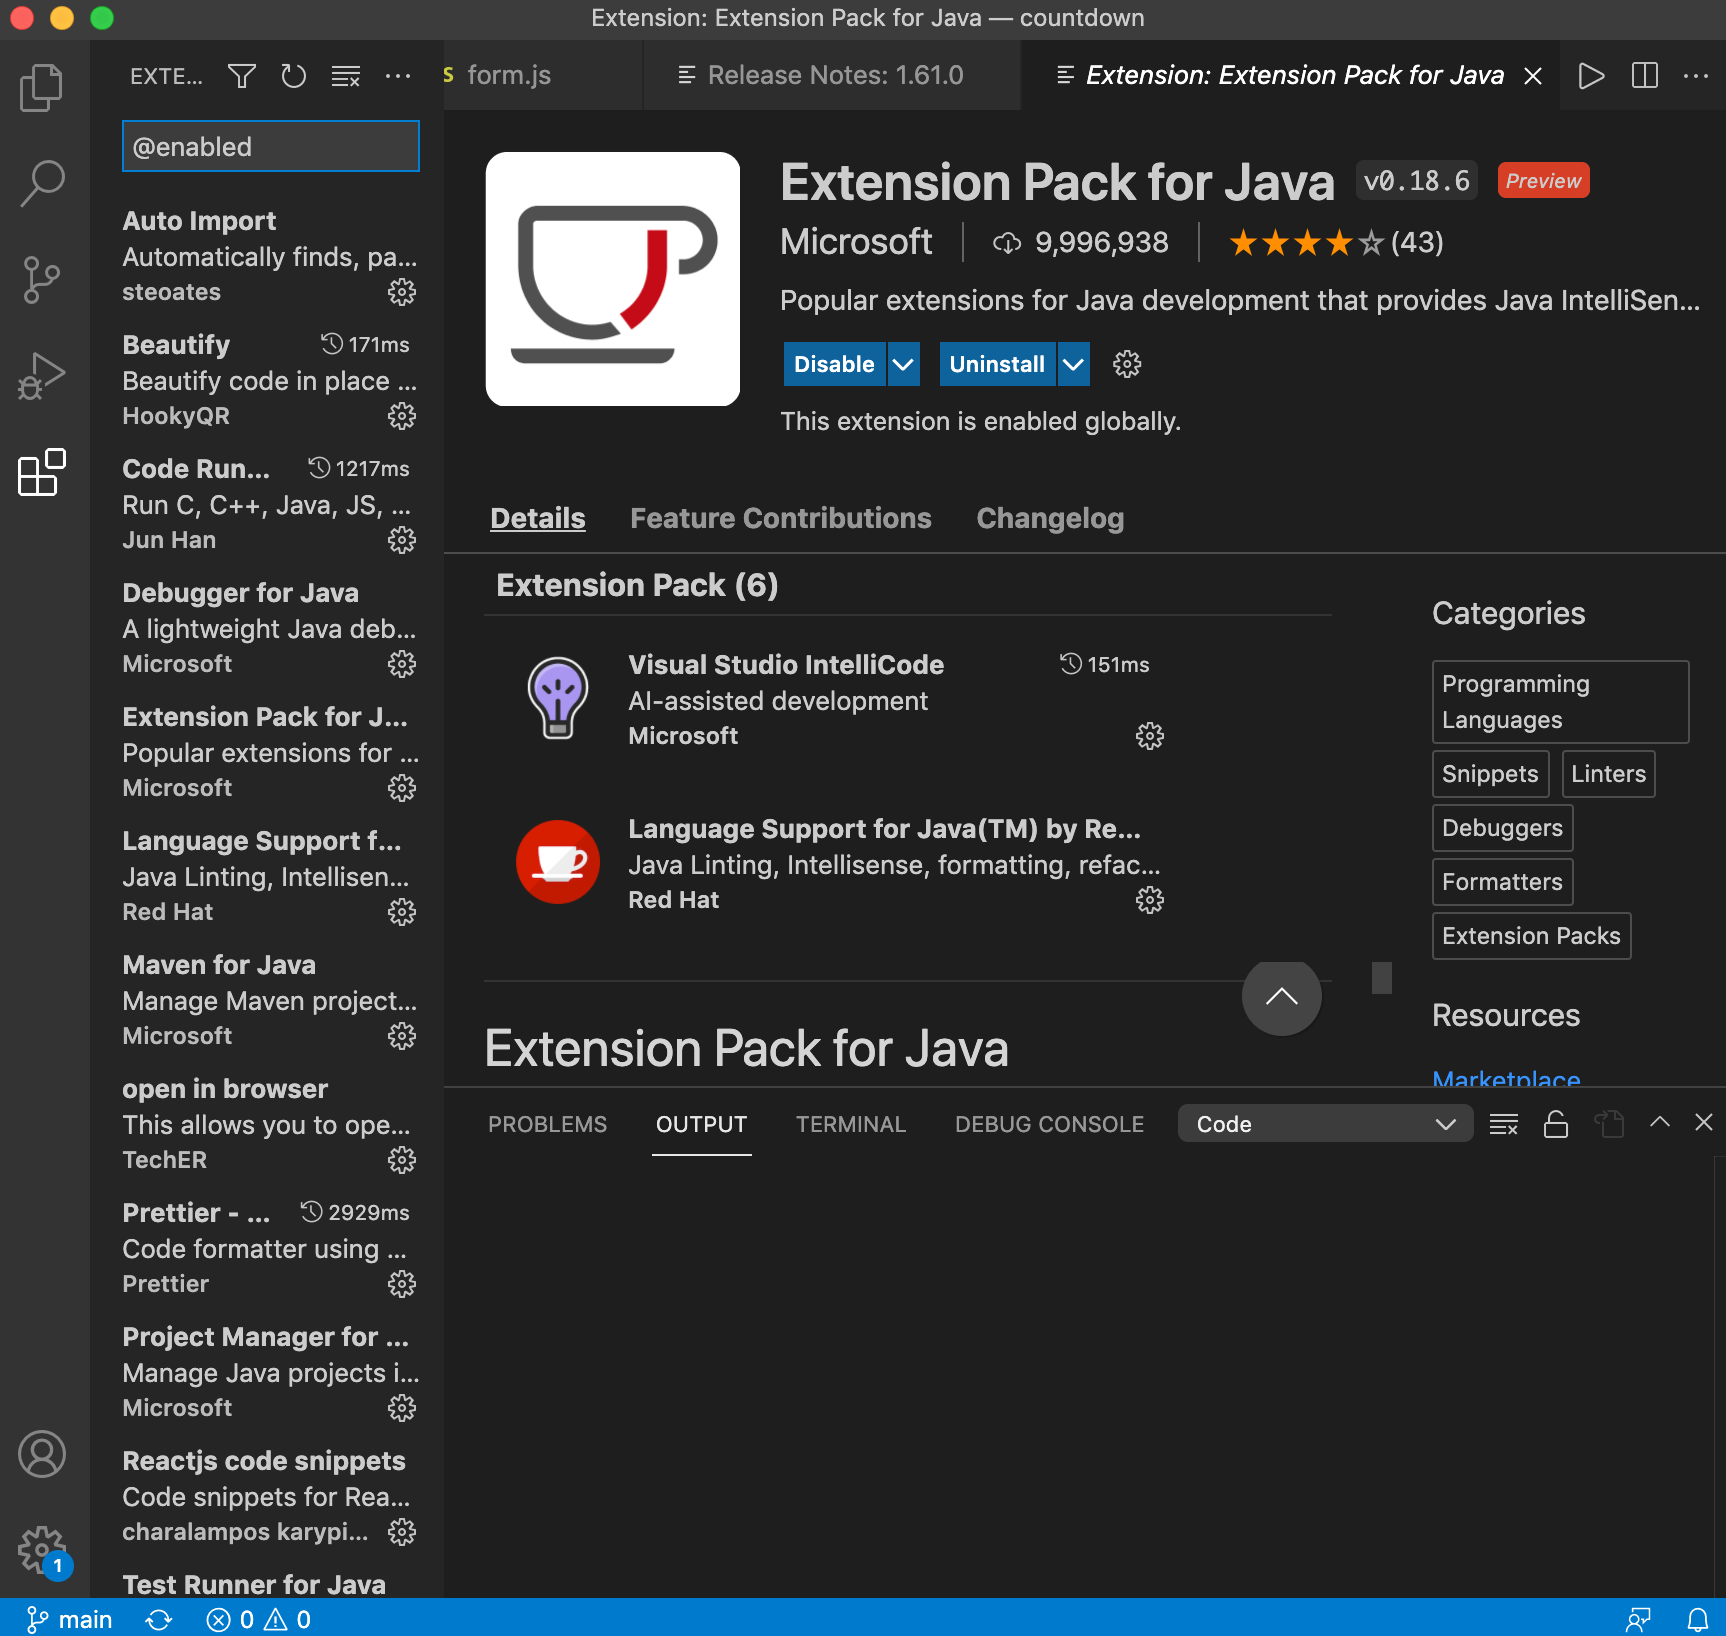
Task: Click the Microsoft publisher link
Action: (856, 242)
